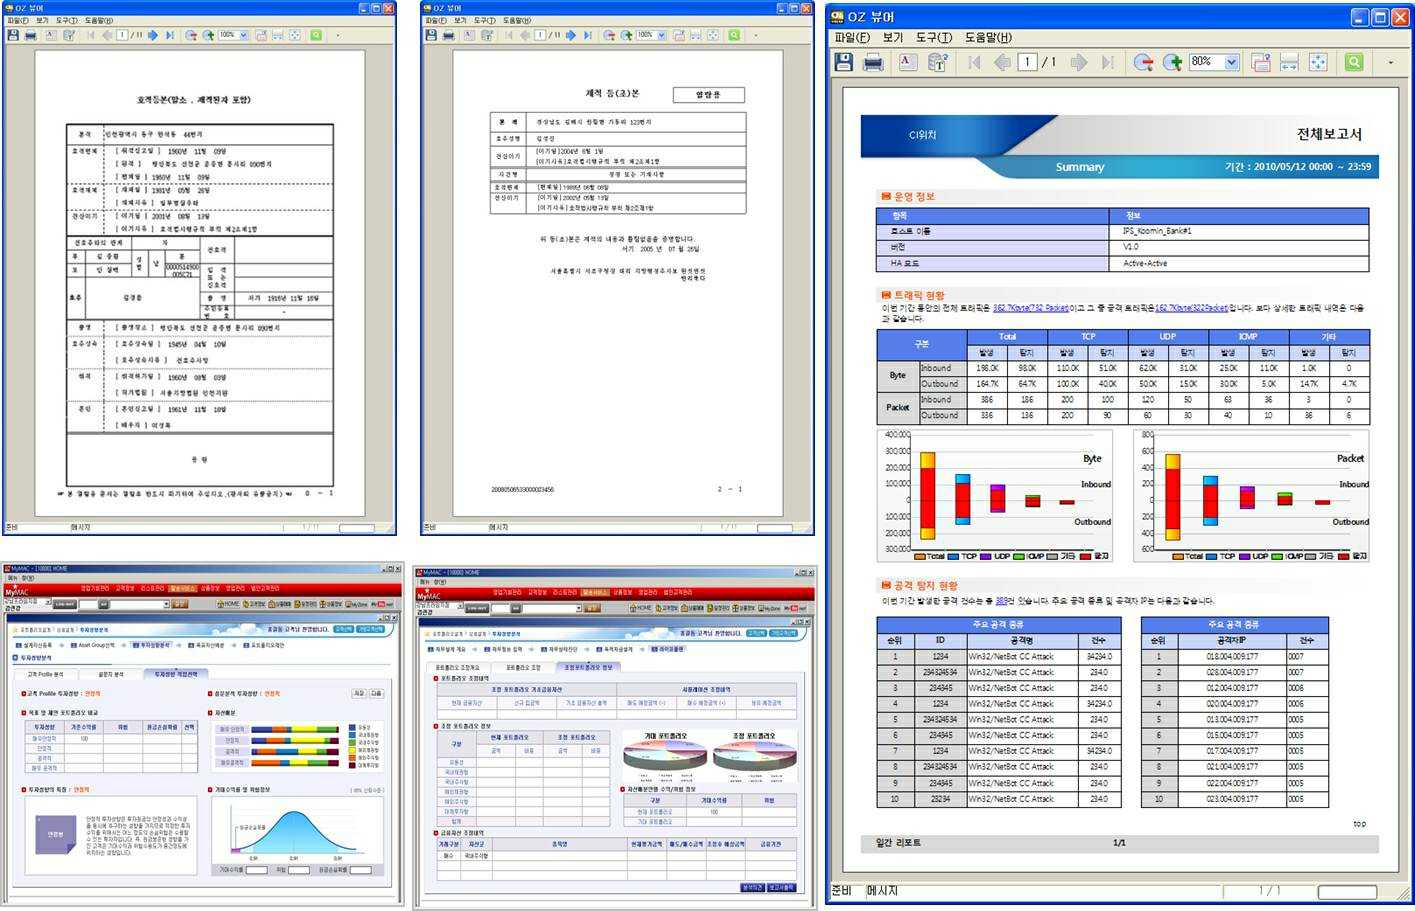Select the HOME icon in MyMAC toolbar

click(225, 602)
